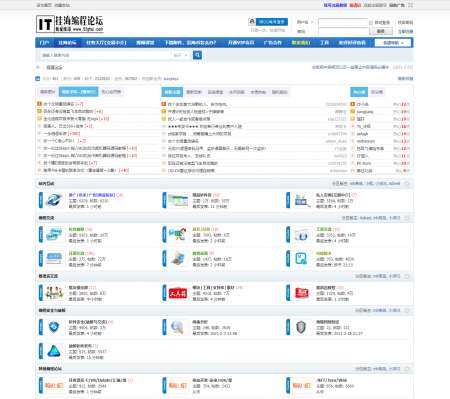This screenshot has height=399, width=450.
Task: Open the forum with the laptop icon
Action: 178,258
